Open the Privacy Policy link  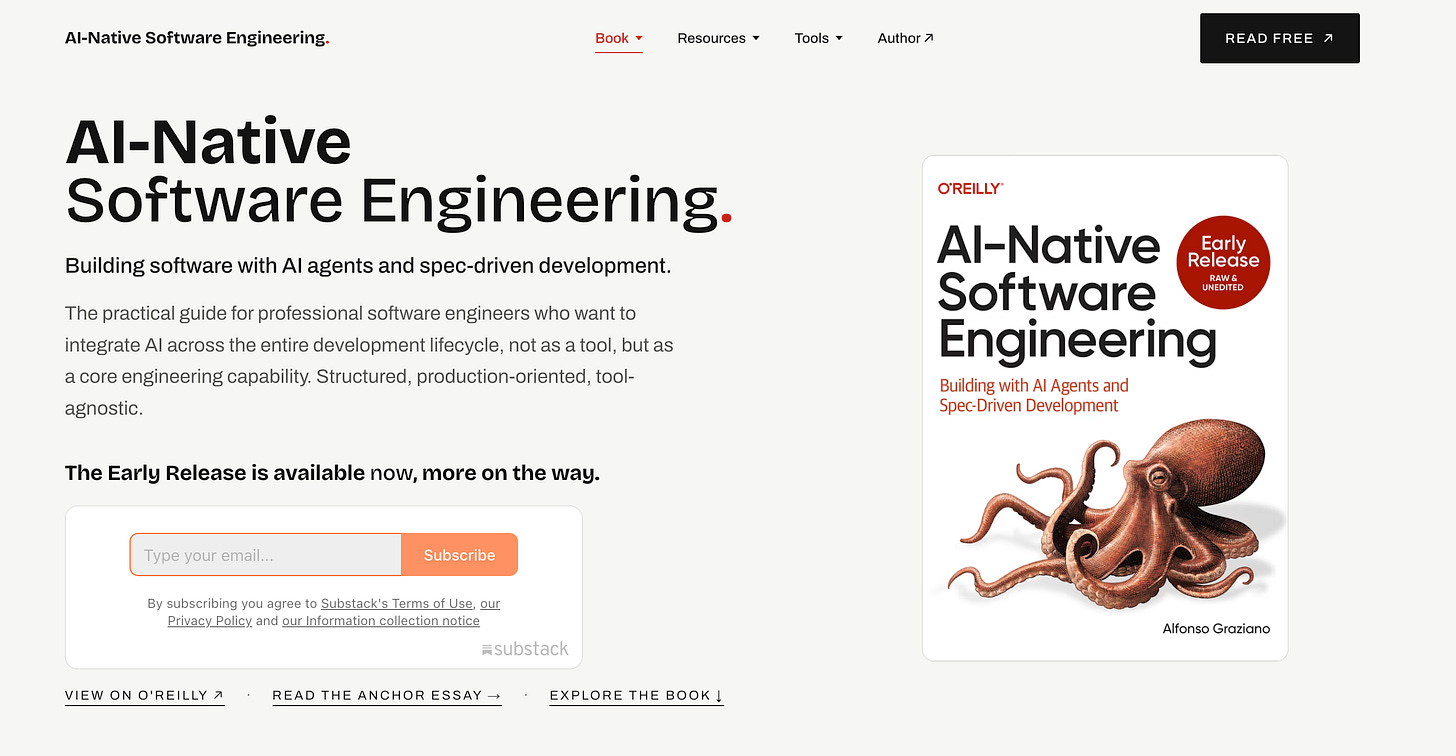[210, 620]
